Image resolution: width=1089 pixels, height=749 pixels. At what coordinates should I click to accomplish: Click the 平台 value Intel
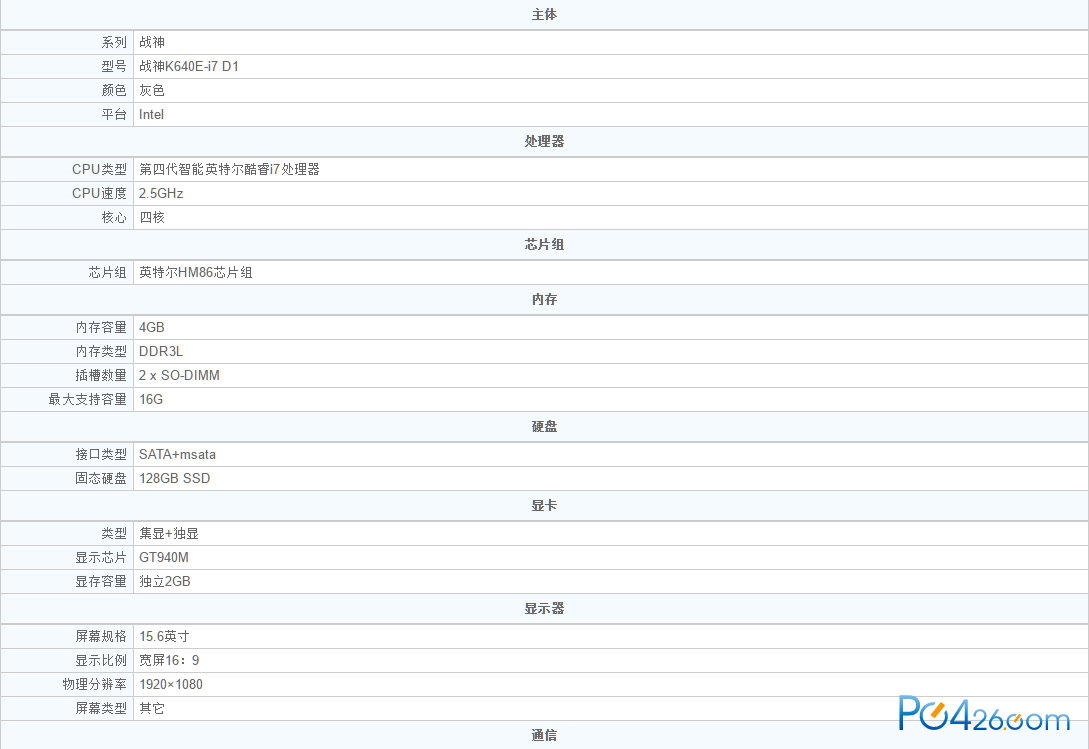(151, 115)
